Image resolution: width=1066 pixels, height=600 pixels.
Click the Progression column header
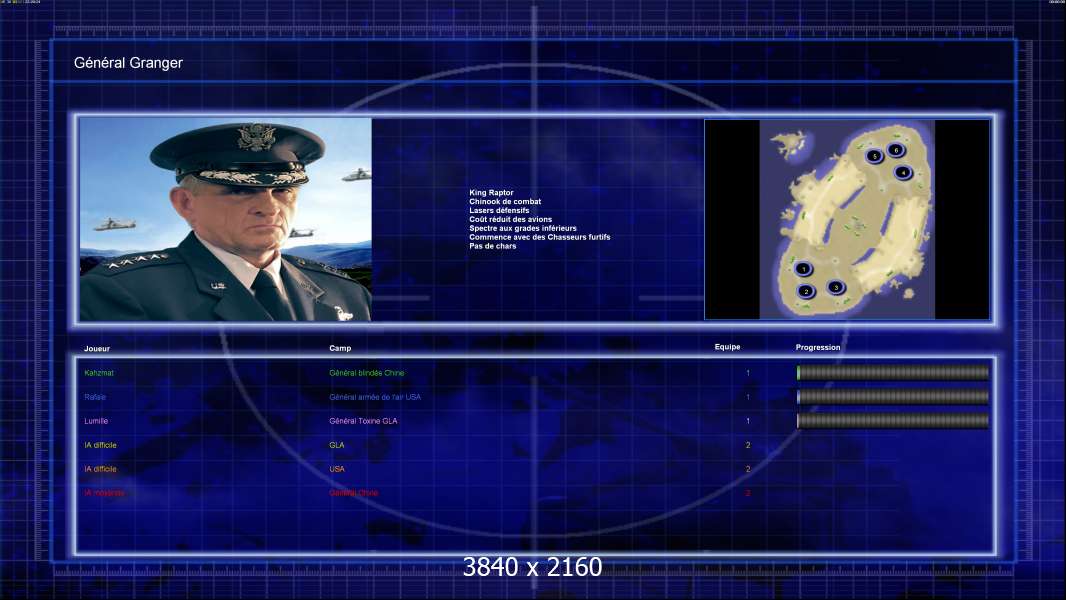[818, 347]
